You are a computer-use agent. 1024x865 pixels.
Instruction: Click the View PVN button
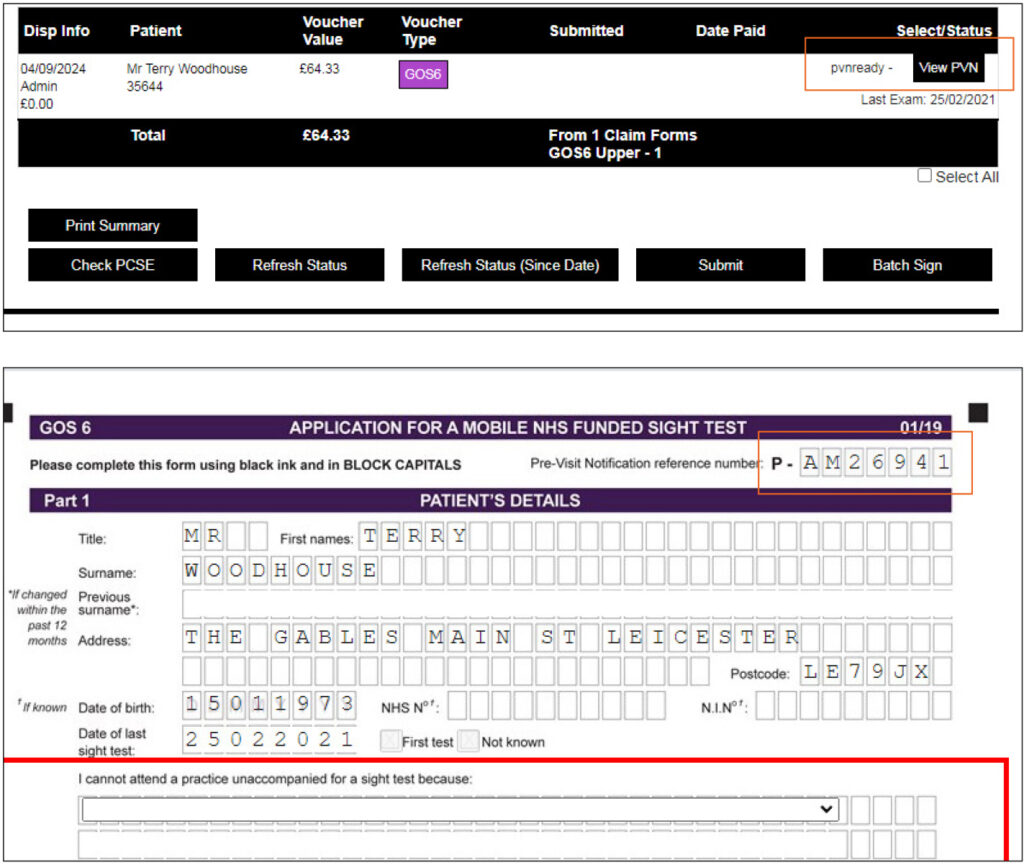point(948,68)
